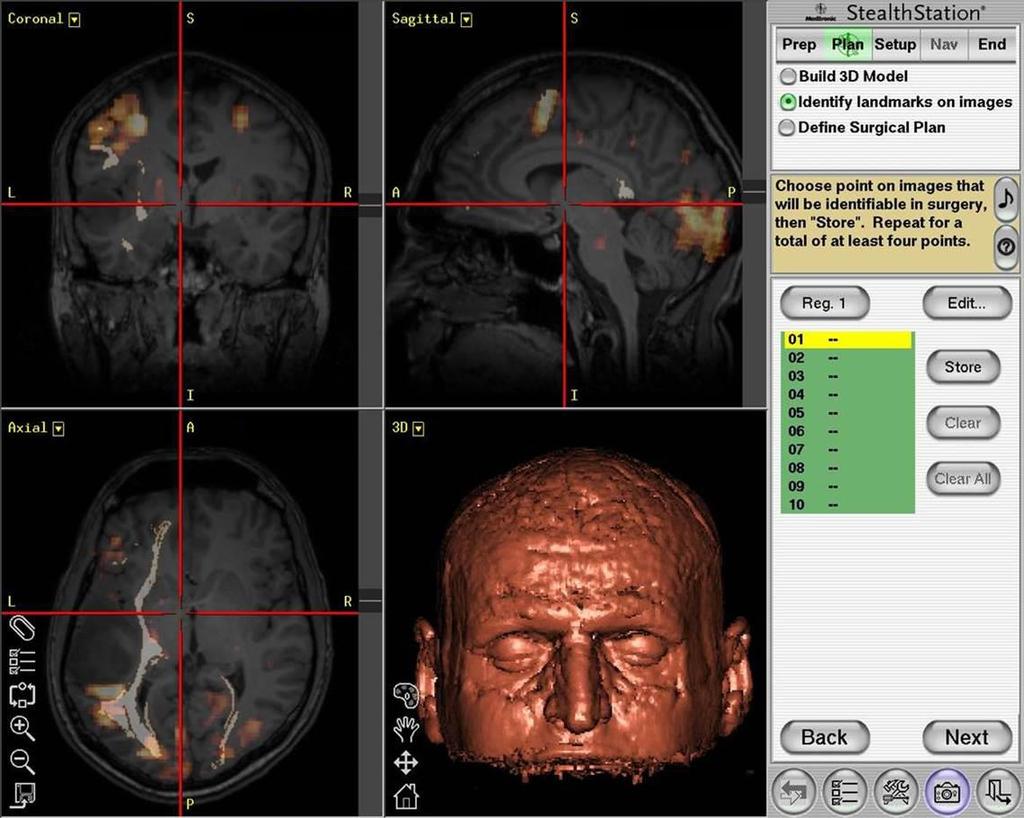Select landmark row 08

pos(847,467)
